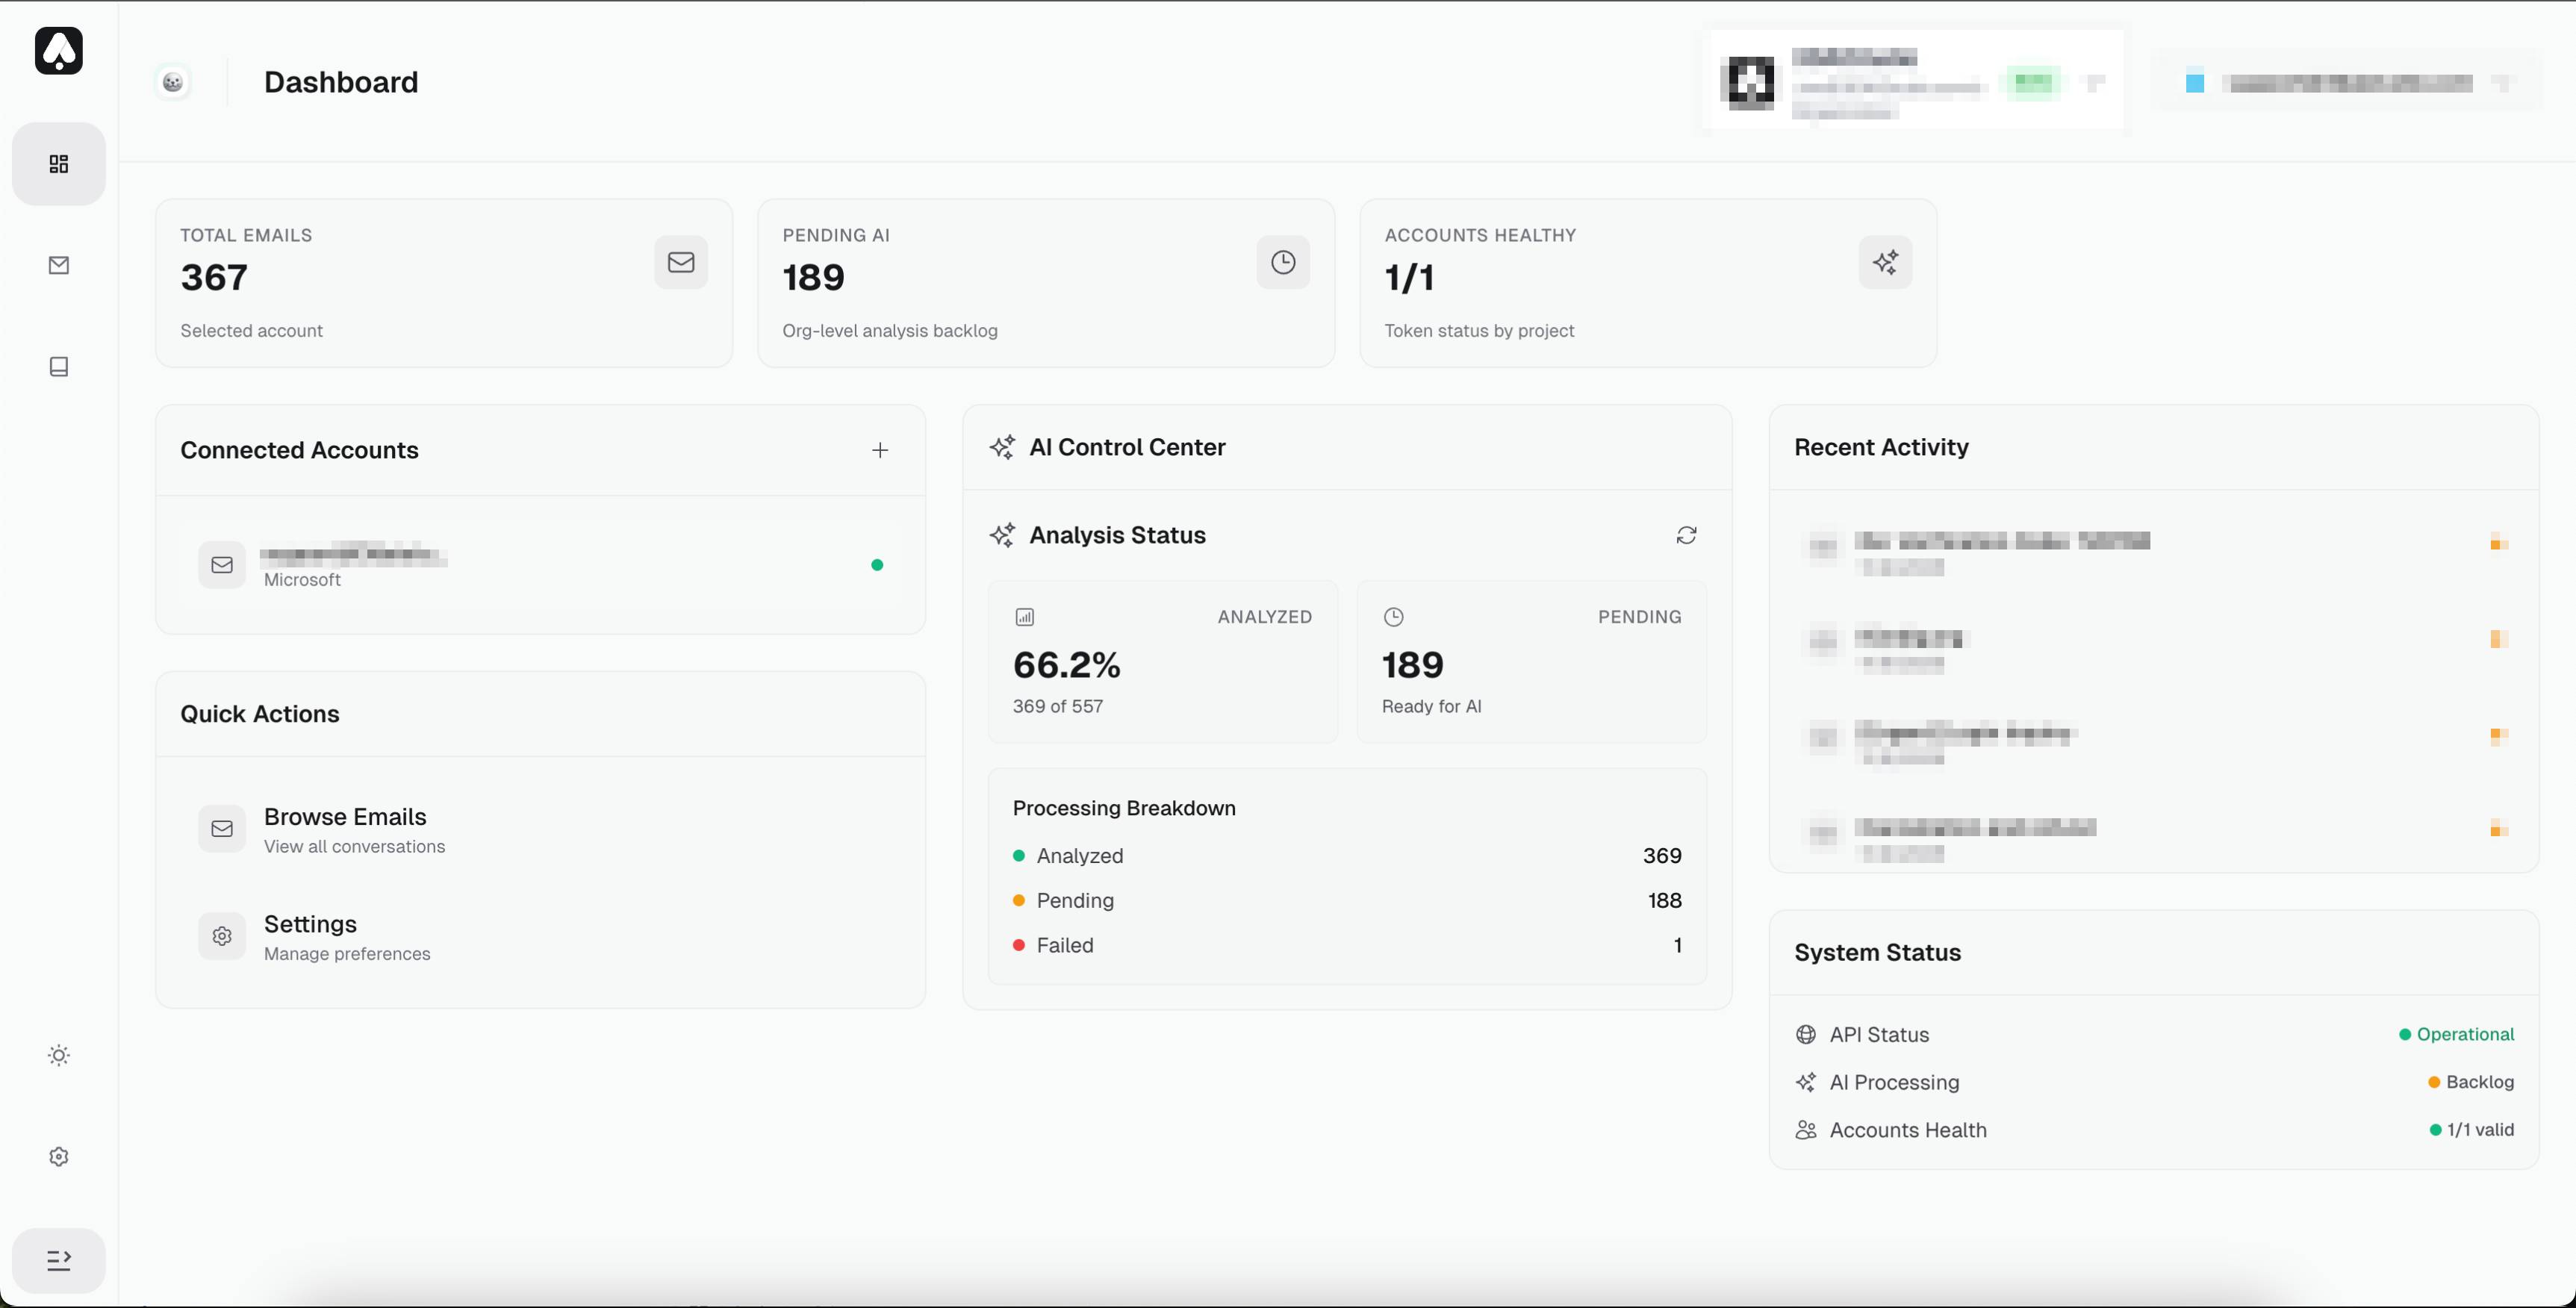This screenshot has width=2576, height=1308.
Task: Click the app logo at sidebar top
Action: [x=59, y=51]
